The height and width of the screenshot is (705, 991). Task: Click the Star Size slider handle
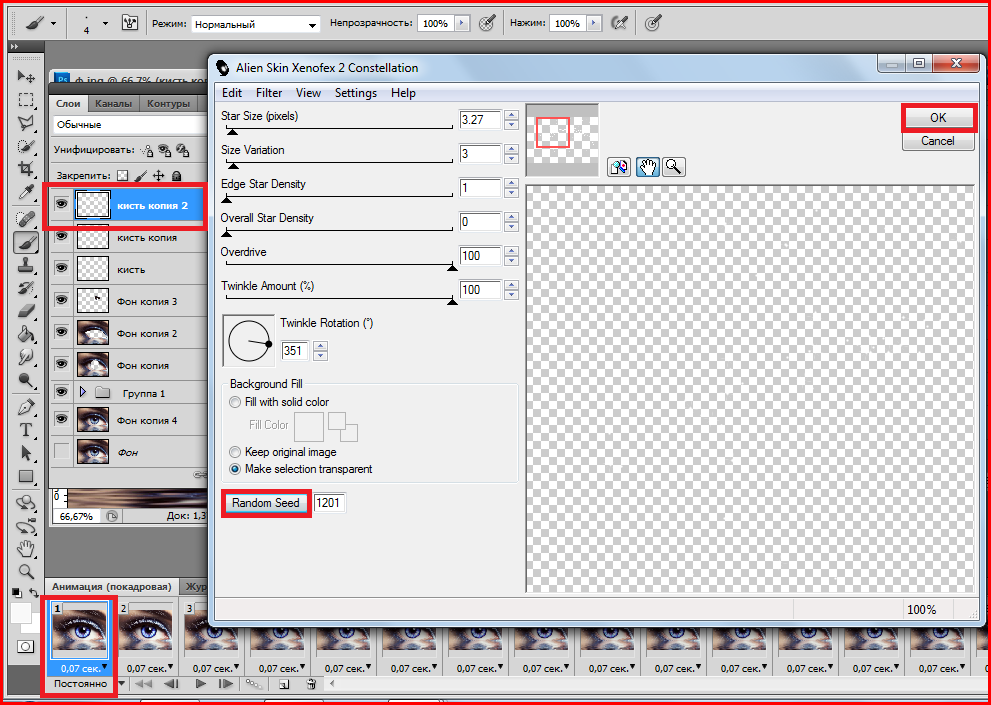[233, 132]
